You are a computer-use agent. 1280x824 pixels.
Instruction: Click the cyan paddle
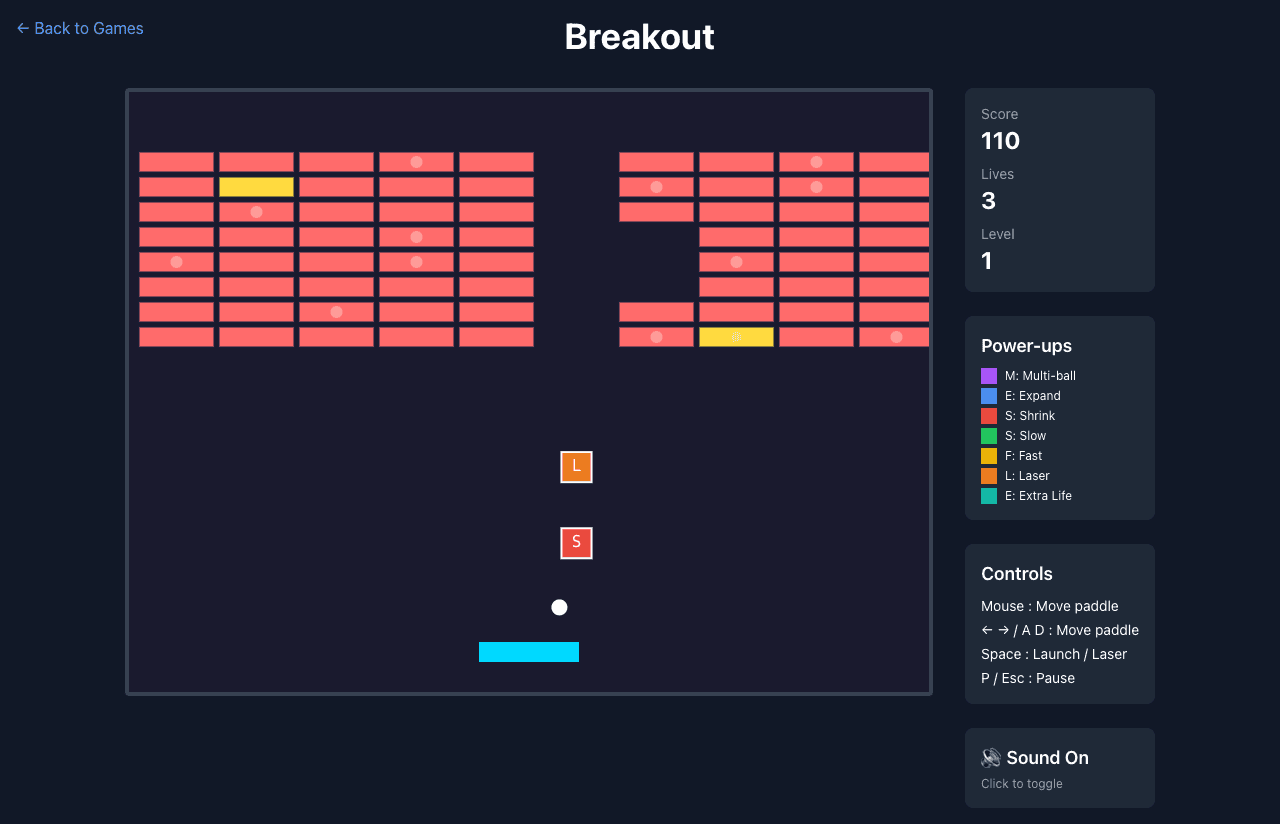pyautogui.click(x=529, y=651)
